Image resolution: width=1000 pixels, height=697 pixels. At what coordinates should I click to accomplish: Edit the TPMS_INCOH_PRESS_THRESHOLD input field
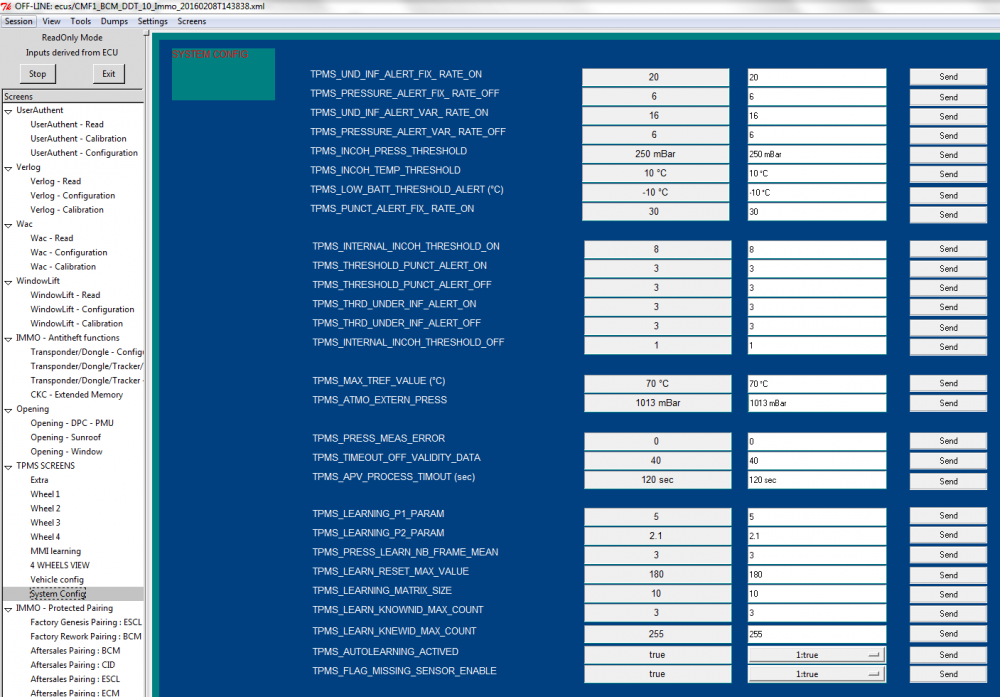pyautogui.click(x=817, y=154)
